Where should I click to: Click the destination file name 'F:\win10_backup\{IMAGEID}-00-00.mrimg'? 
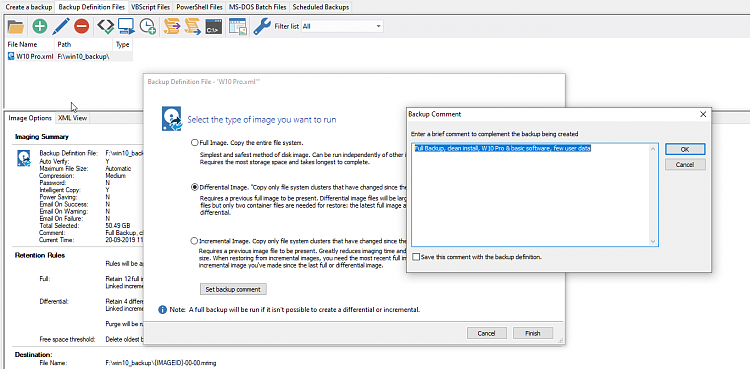(x=161, y=363)
